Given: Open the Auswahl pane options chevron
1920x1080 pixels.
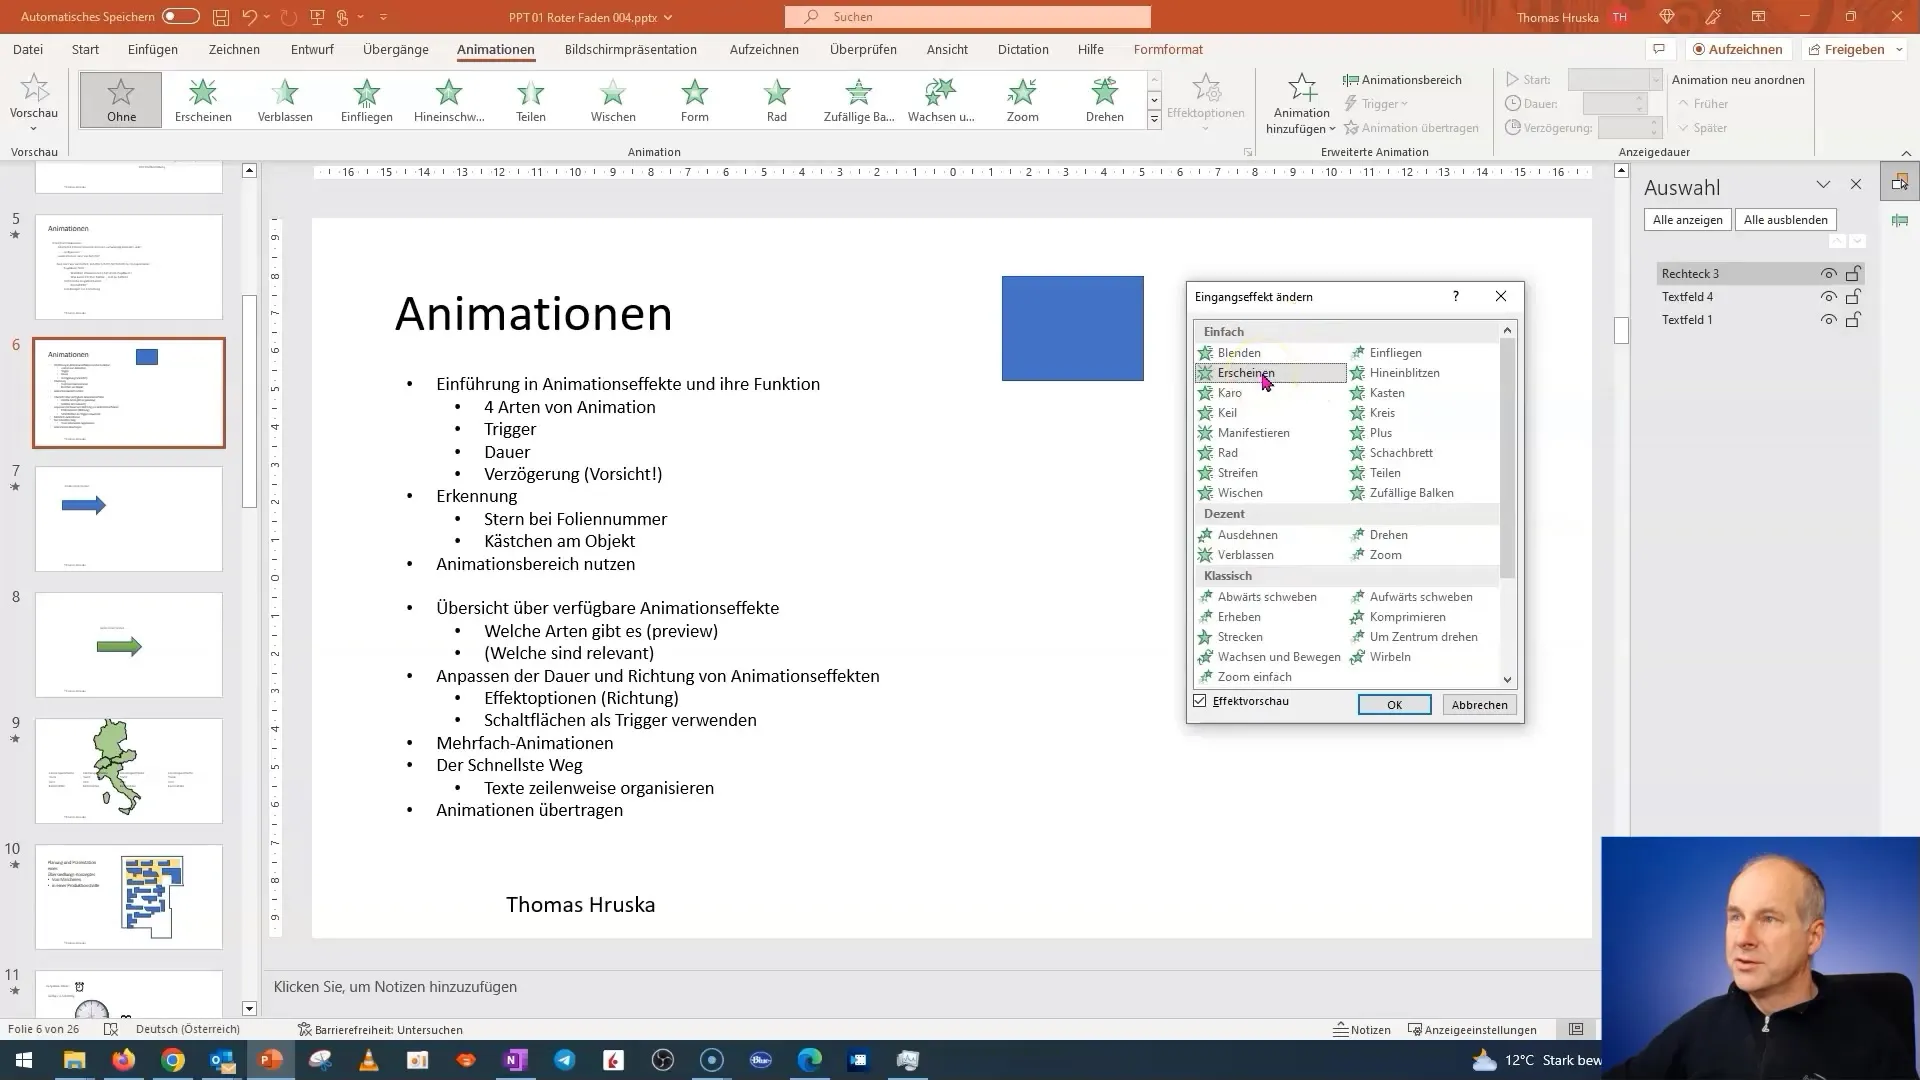Looking at the screenshot, I should [x=1823, y=185].
